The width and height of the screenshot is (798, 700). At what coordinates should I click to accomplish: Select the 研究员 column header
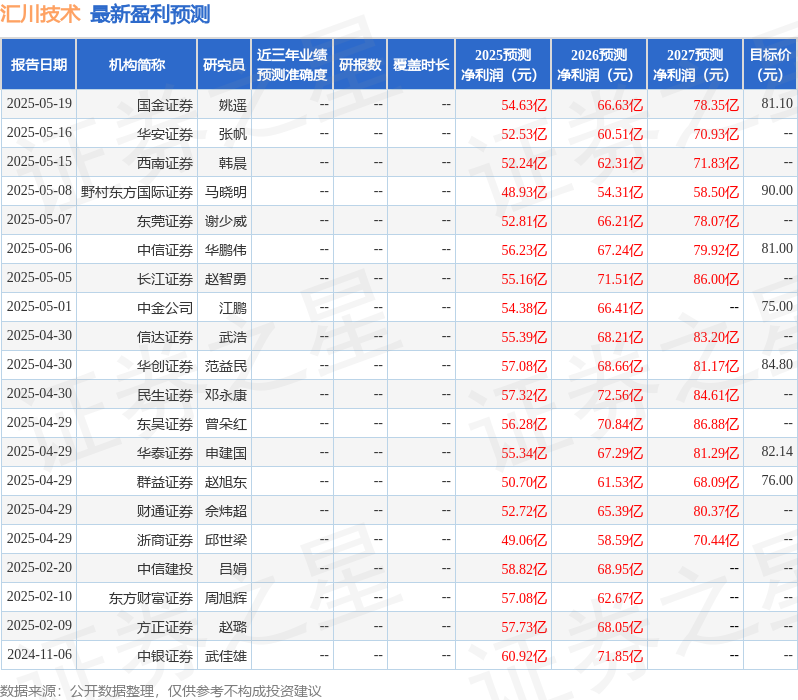(x=224, y=65)
